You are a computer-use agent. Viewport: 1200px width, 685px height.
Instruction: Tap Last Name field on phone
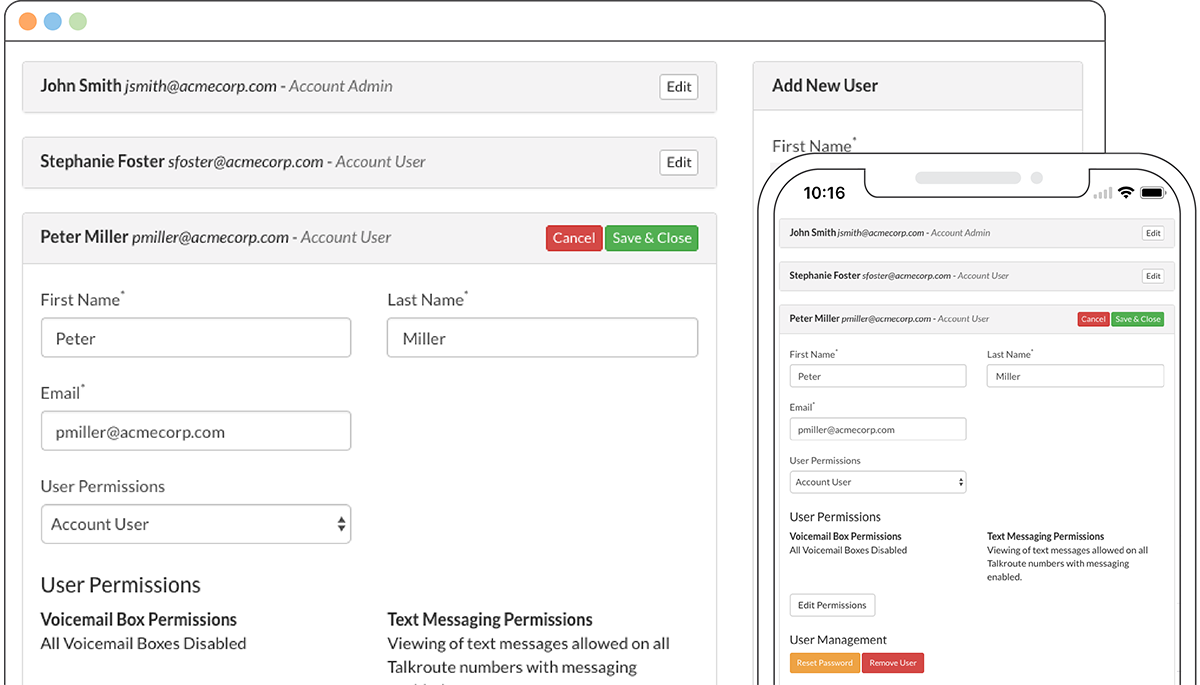pyautogui.click(x=1075, y=376)
